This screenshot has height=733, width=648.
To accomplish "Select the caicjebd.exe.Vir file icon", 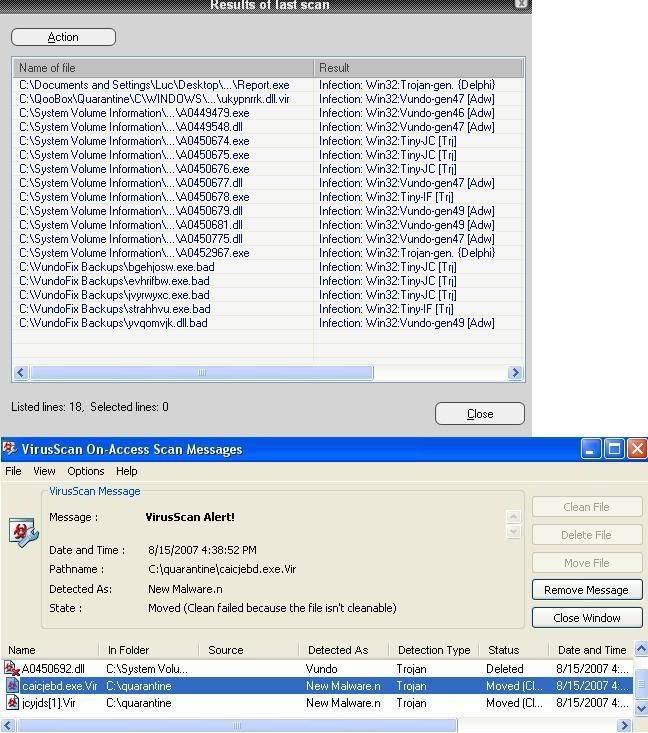I will tap(12, 686).
